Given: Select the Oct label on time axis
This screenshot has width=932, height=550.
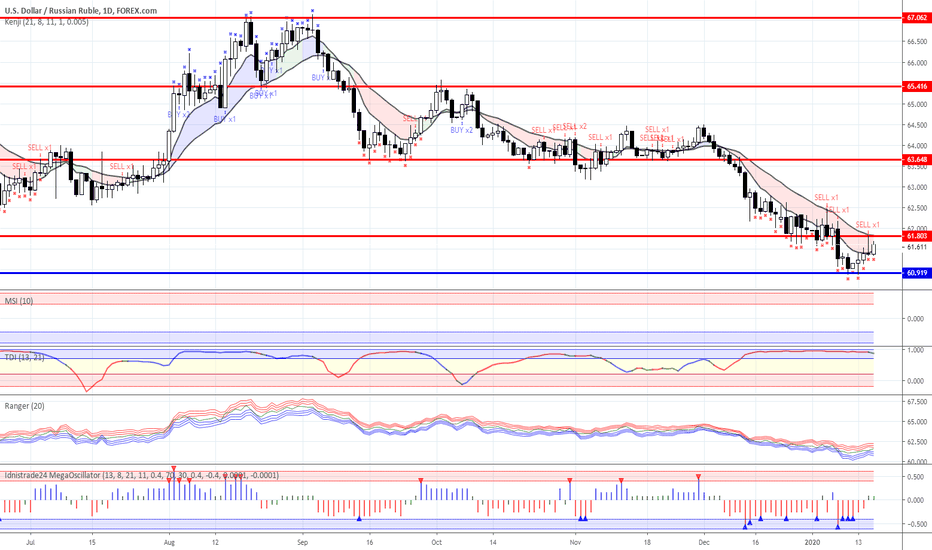Looking at the screenshot, I should pyautogui.click(x=436, y=540).
